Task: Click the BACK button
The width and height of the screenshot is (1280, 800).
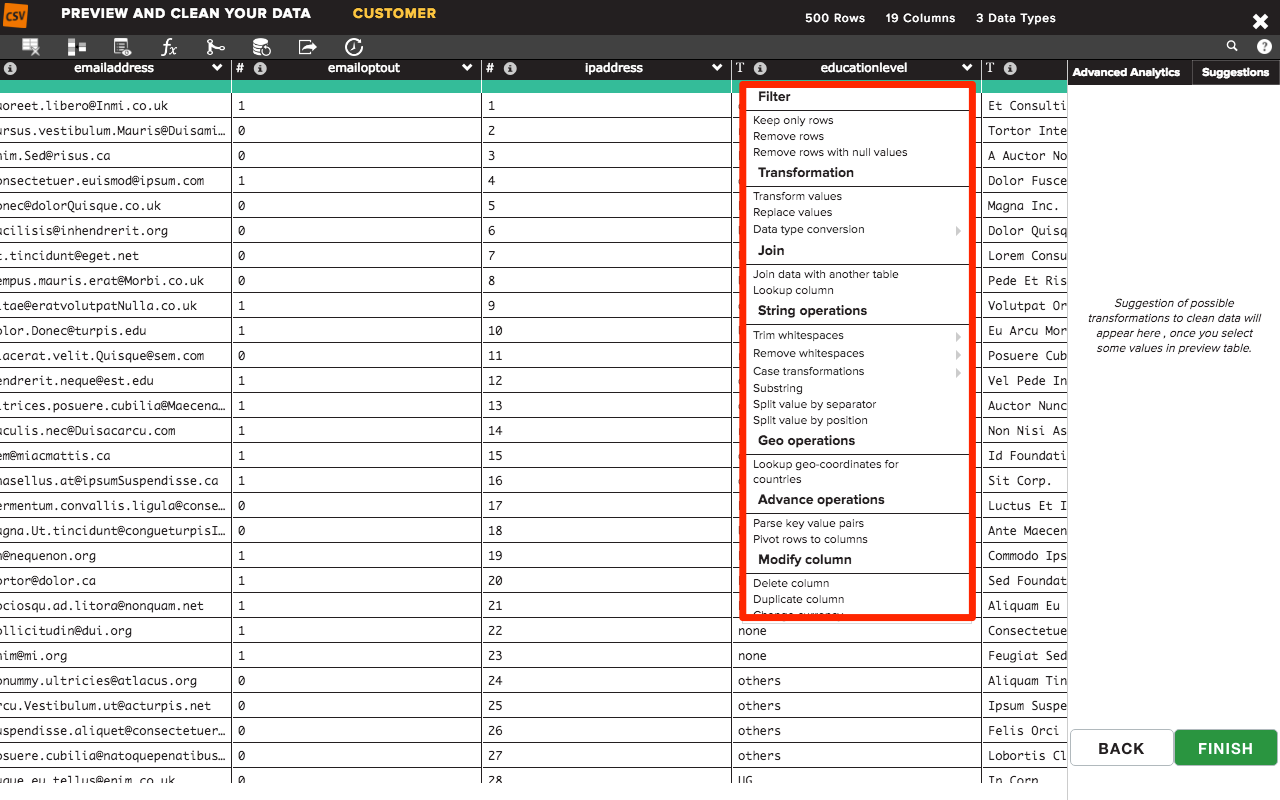Action: (x=1121, y=748)
